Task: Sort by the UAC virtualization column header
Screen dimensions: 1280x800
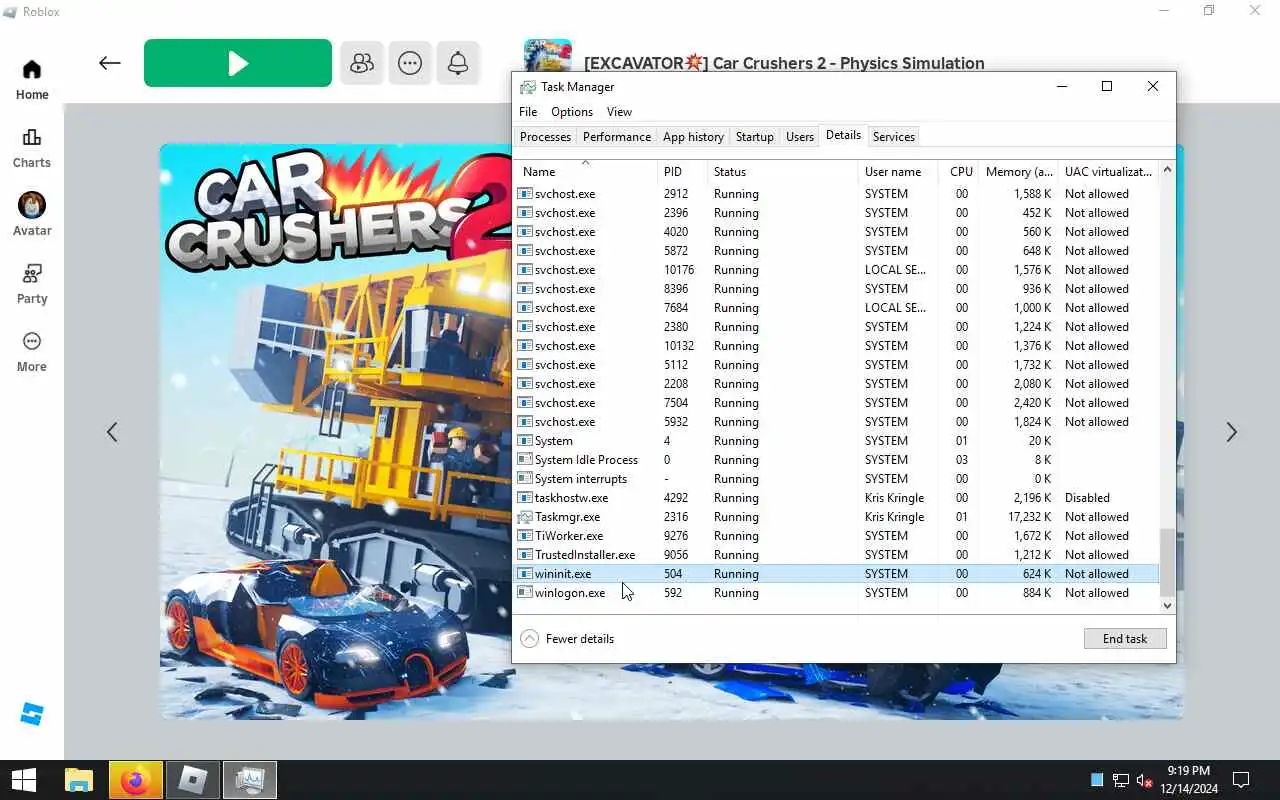Action: pyautogui.click(x=1108, y=172)
